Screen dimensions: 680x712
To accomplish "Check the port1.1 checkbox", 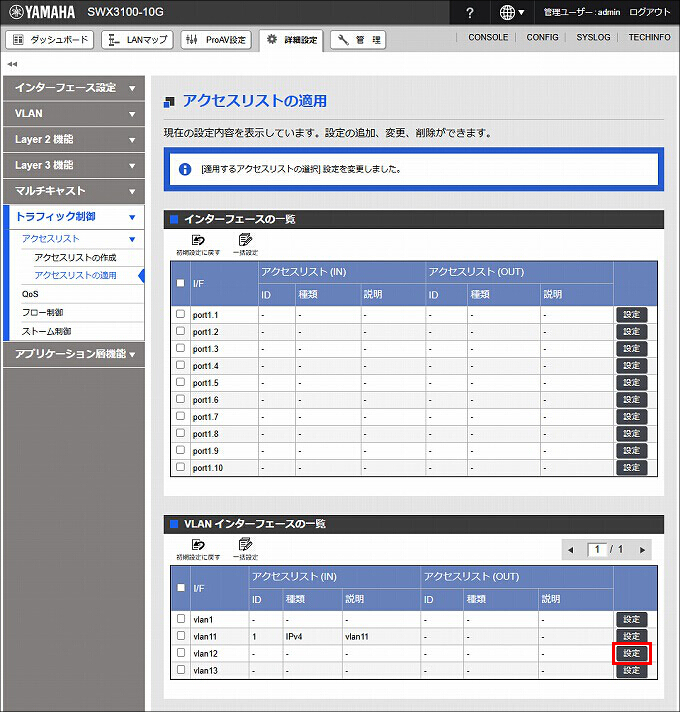I will click(180, 314).
